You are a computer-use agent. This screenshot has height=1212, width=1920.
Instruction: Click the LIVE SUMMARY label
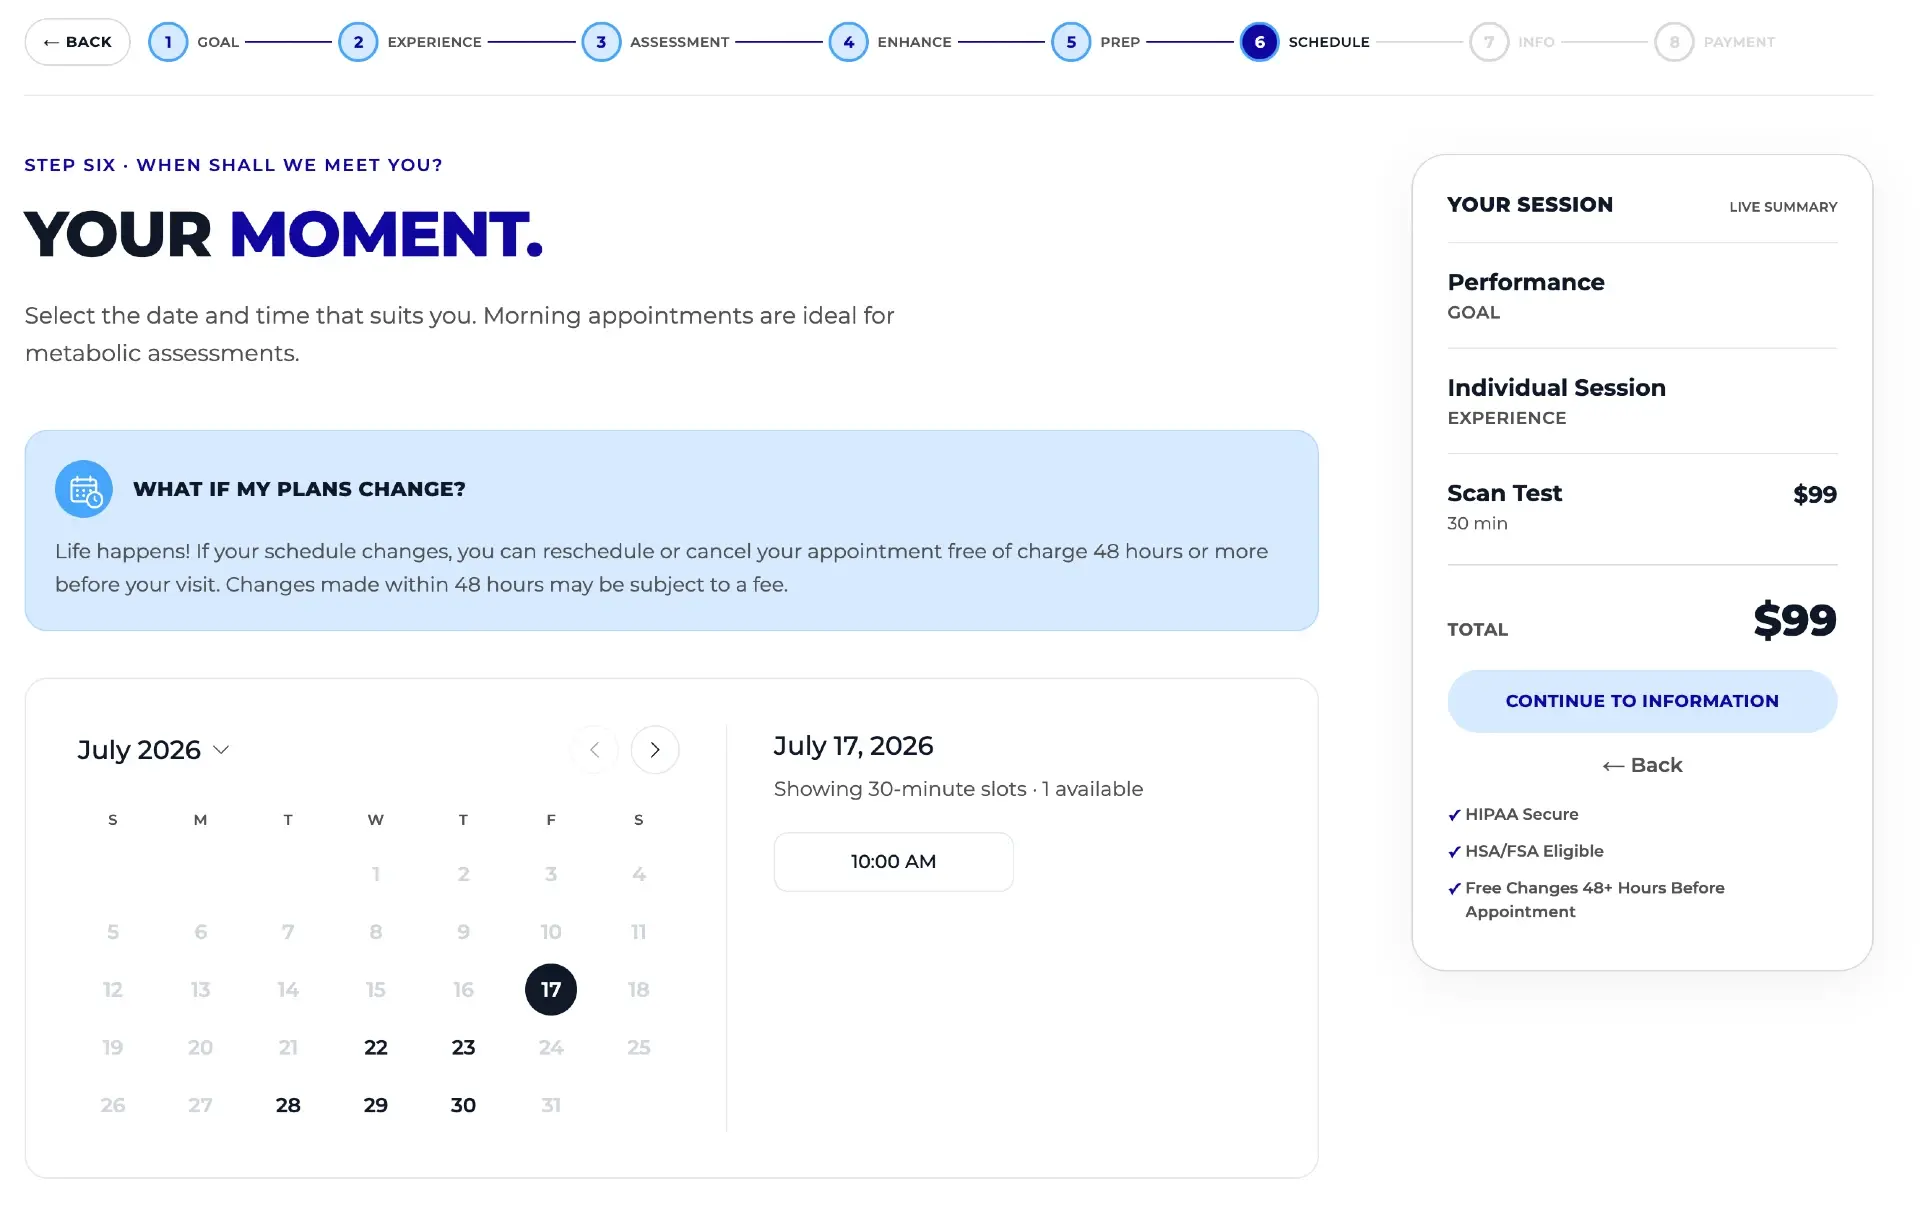pyautogui.click(x=1783, y=207)
